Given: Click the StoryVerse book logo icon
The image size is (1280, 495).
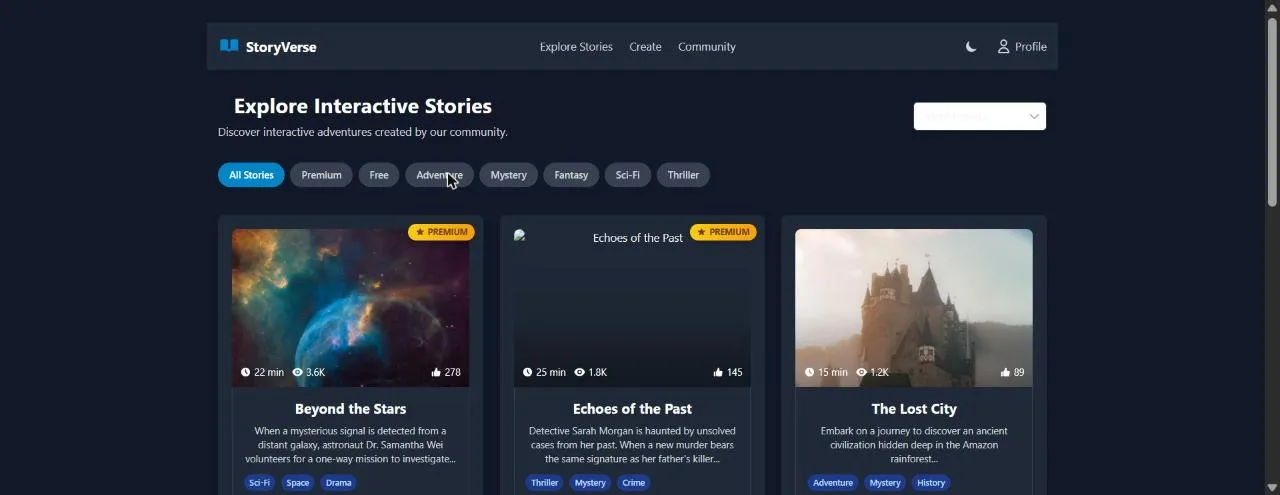Looking at the screenshot, I should [229, 46].
